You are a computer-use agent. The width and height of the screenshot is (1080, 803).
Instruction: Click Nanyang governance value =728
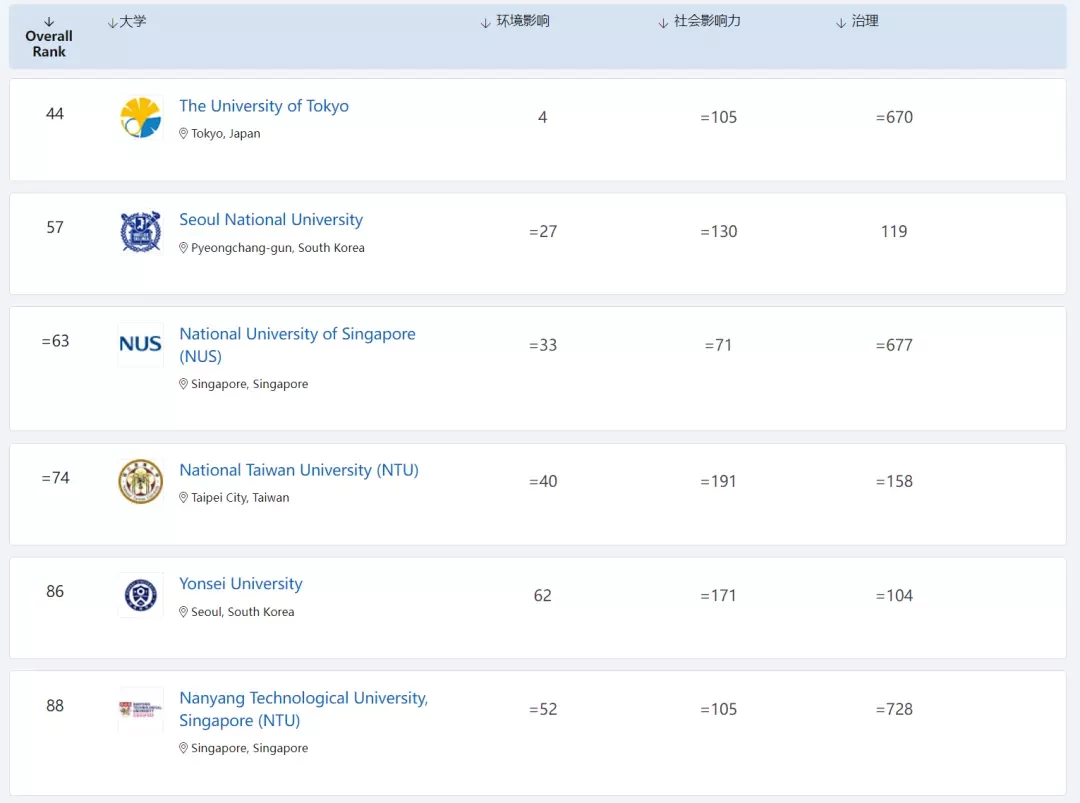(894, 709)
